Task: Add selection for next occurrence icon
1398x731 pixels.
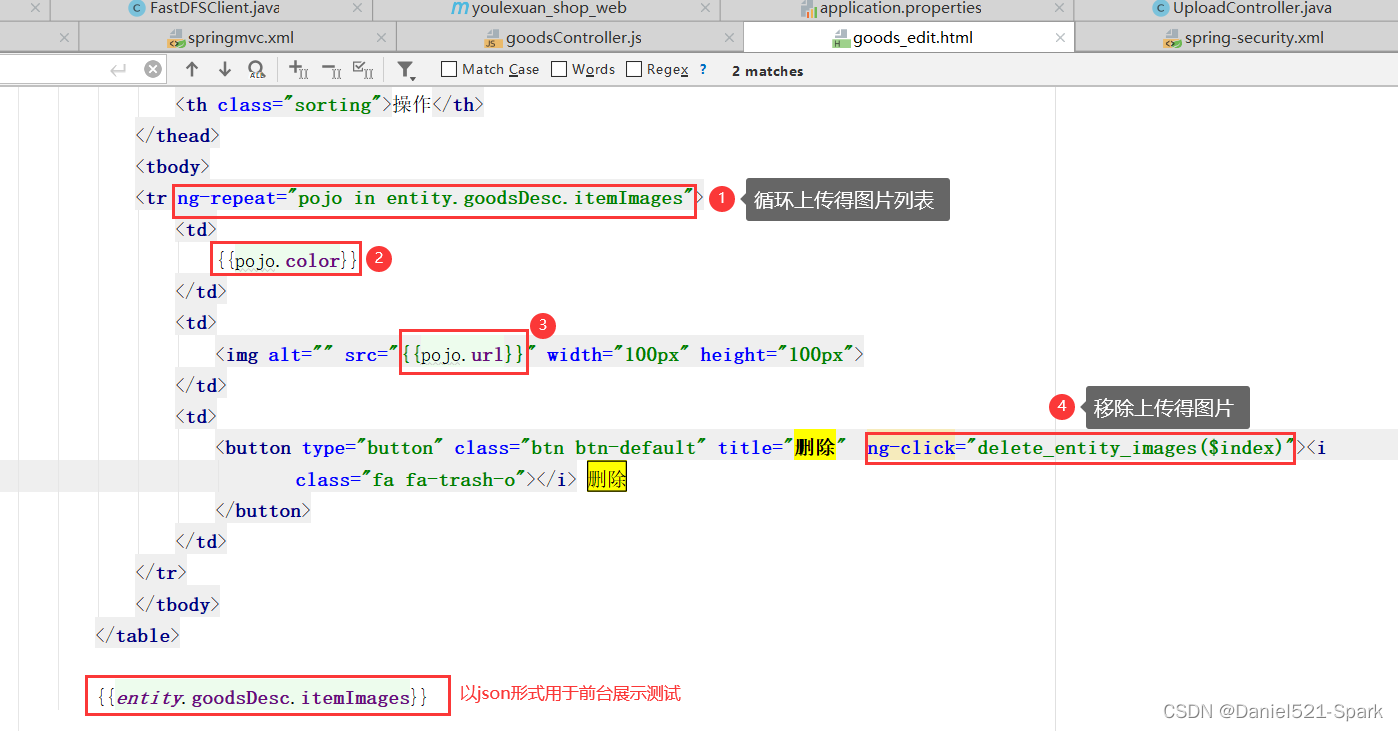Action: (x=298, y=69)
